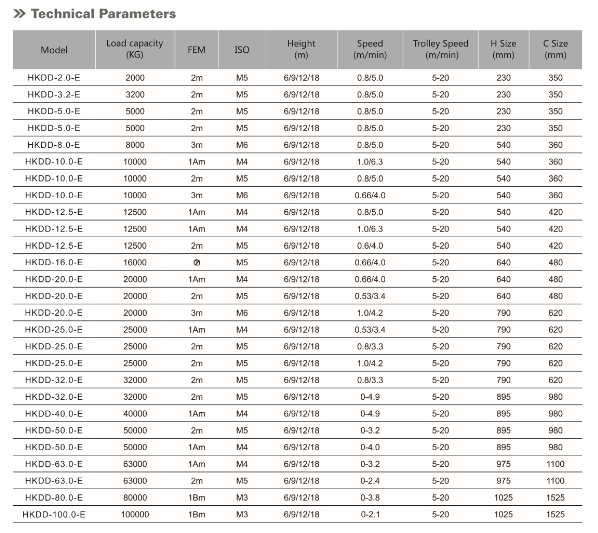
Task: Click H Size 640 in HKDD-16.0-E row
Action: pos(503,262)
